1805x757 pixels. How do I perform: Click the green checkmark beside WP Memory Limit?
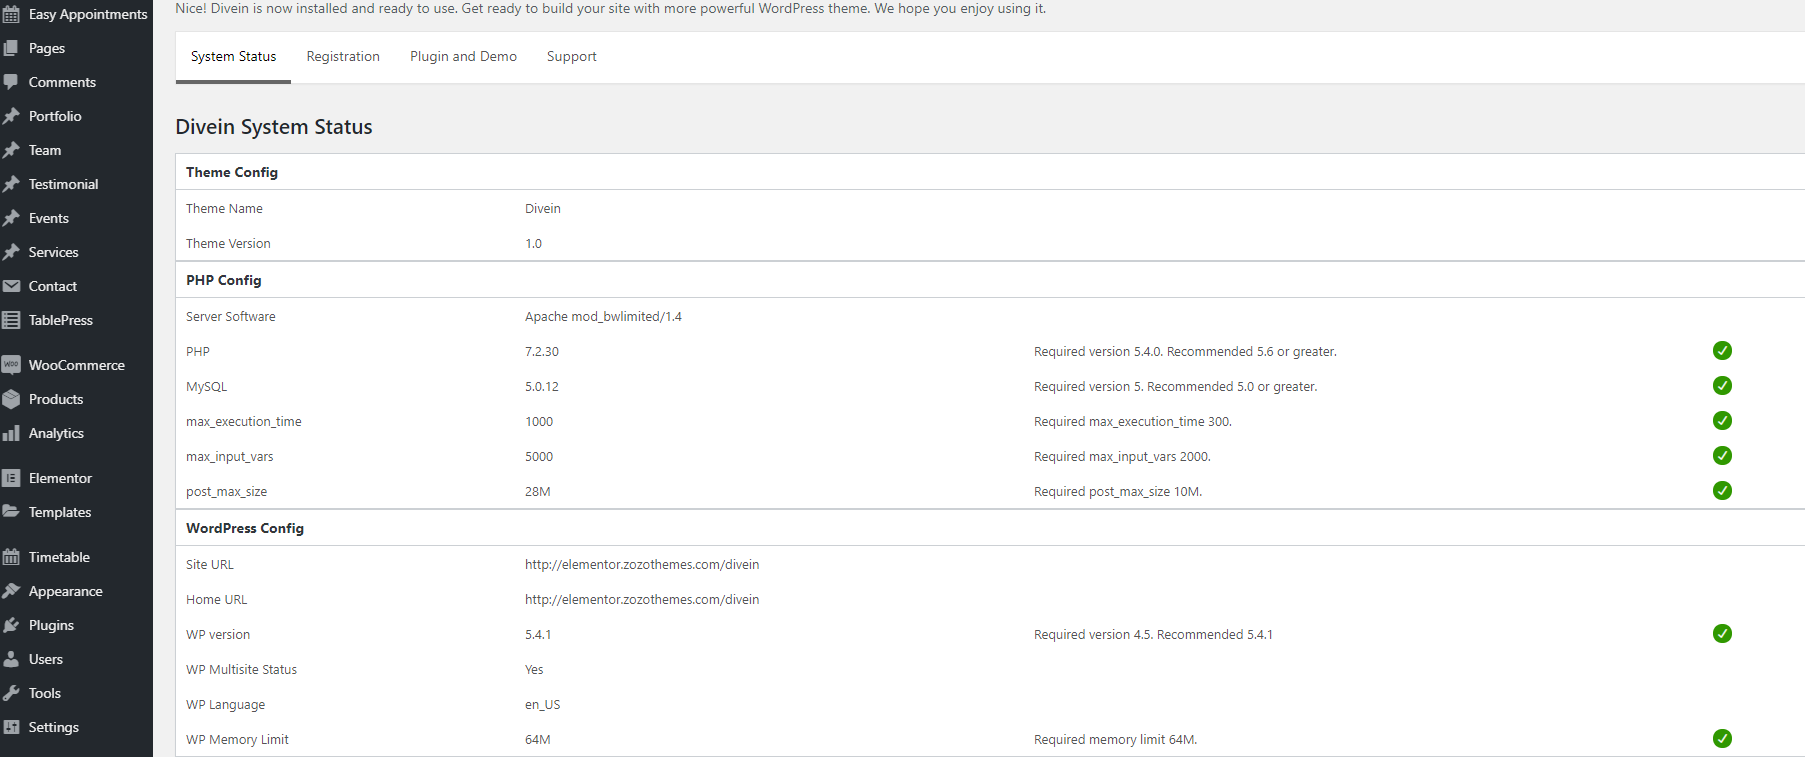point(1721,739)
